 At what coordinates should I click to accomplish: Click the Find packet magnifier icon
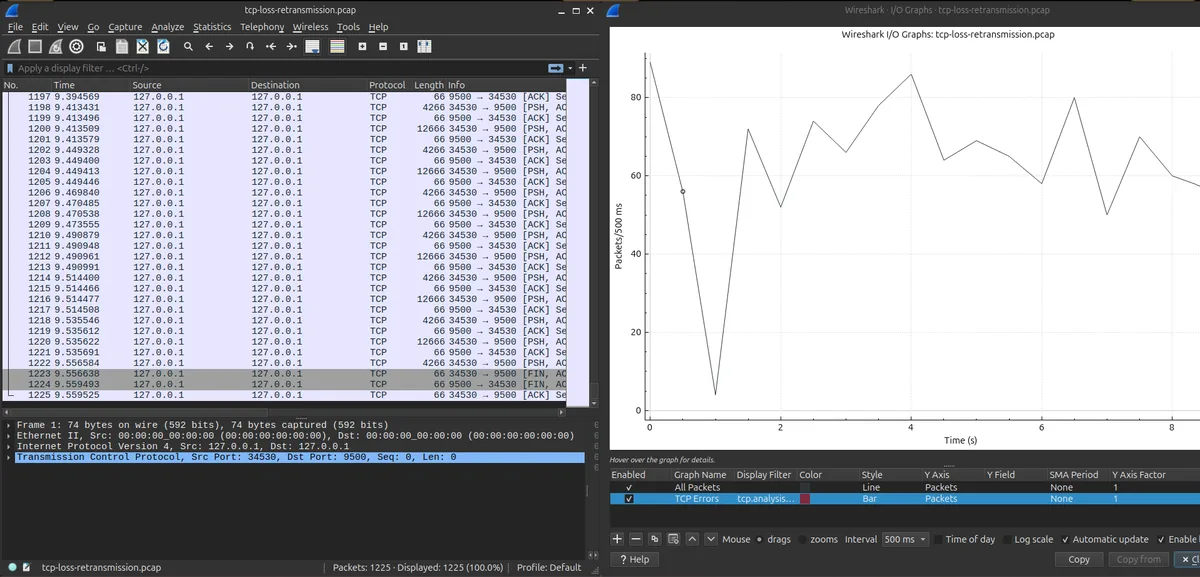coord(188,47)
